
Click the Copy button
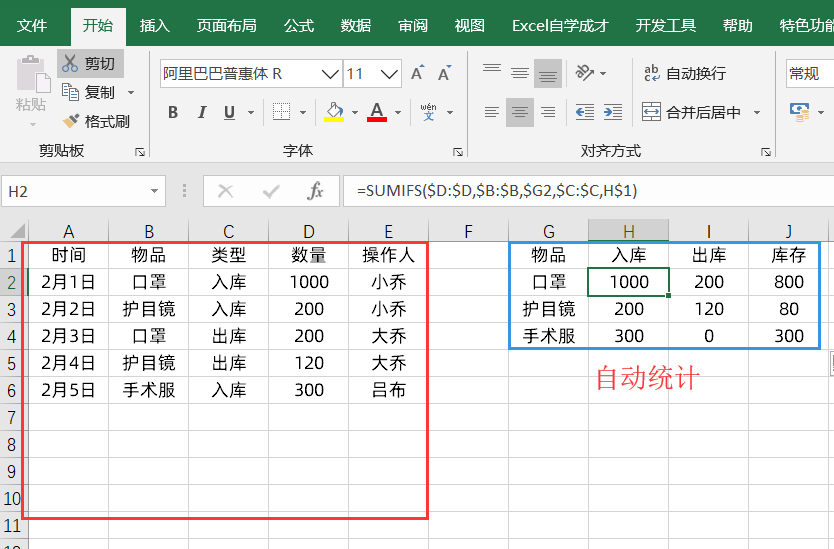click(x=89, y=93)
